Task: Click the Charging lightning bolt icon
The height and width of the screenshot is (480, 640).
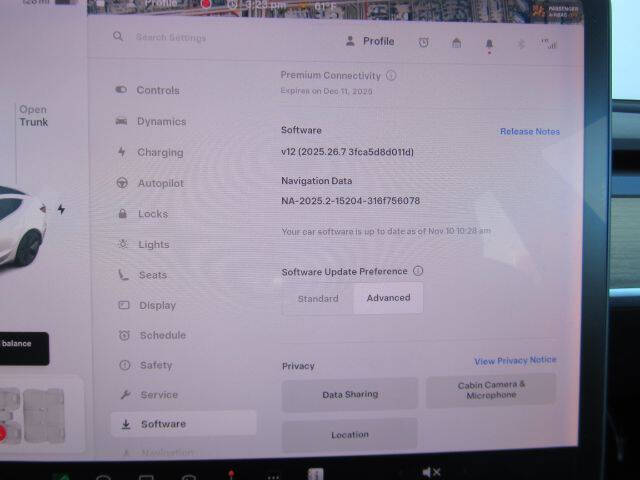Action: [122, 152]
